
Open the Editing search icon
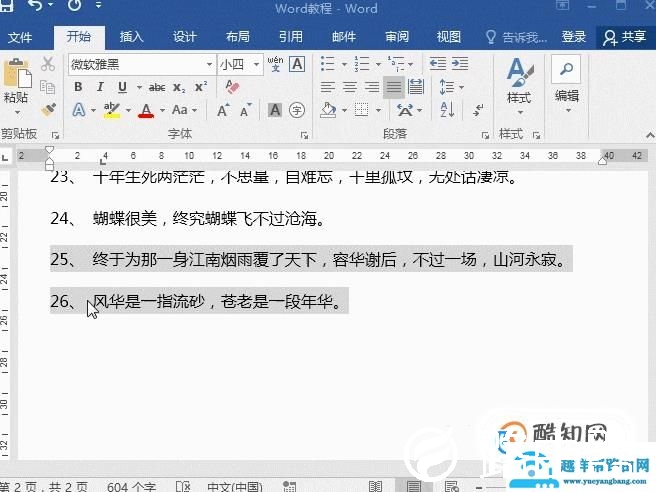(566, 69)
